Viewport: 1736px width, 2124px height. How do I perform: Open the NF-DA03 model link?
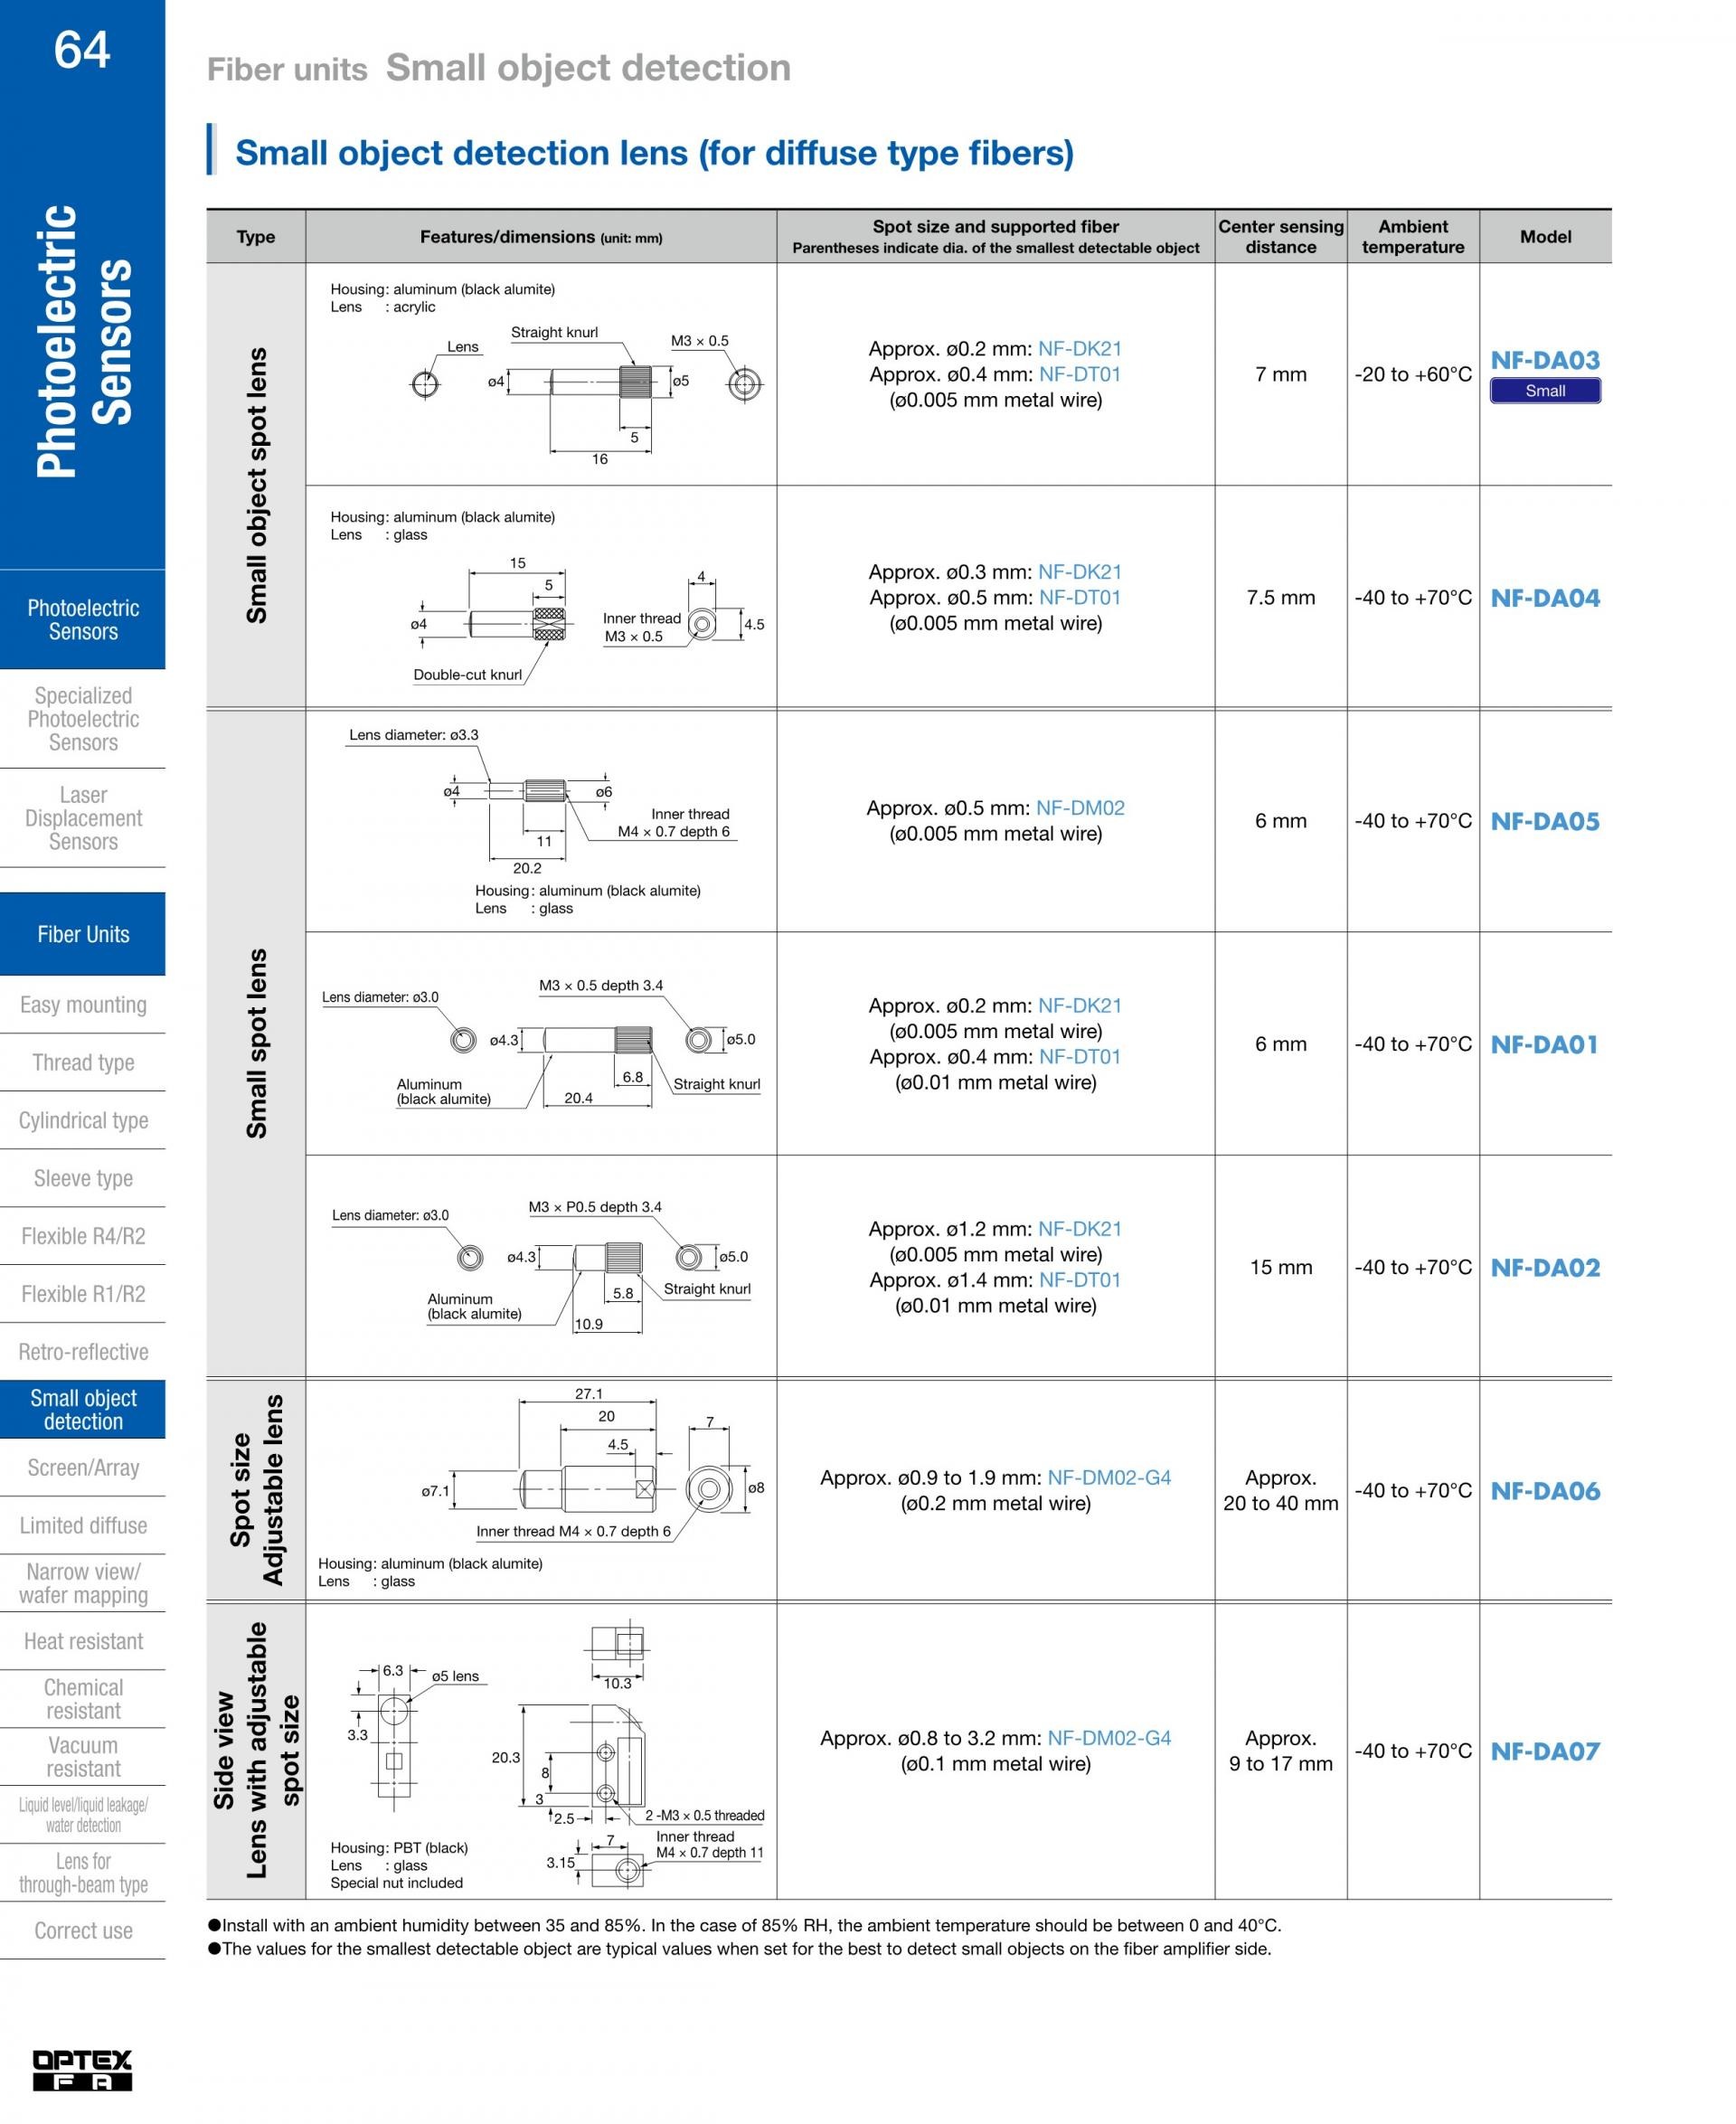[x=1545, y=360]
